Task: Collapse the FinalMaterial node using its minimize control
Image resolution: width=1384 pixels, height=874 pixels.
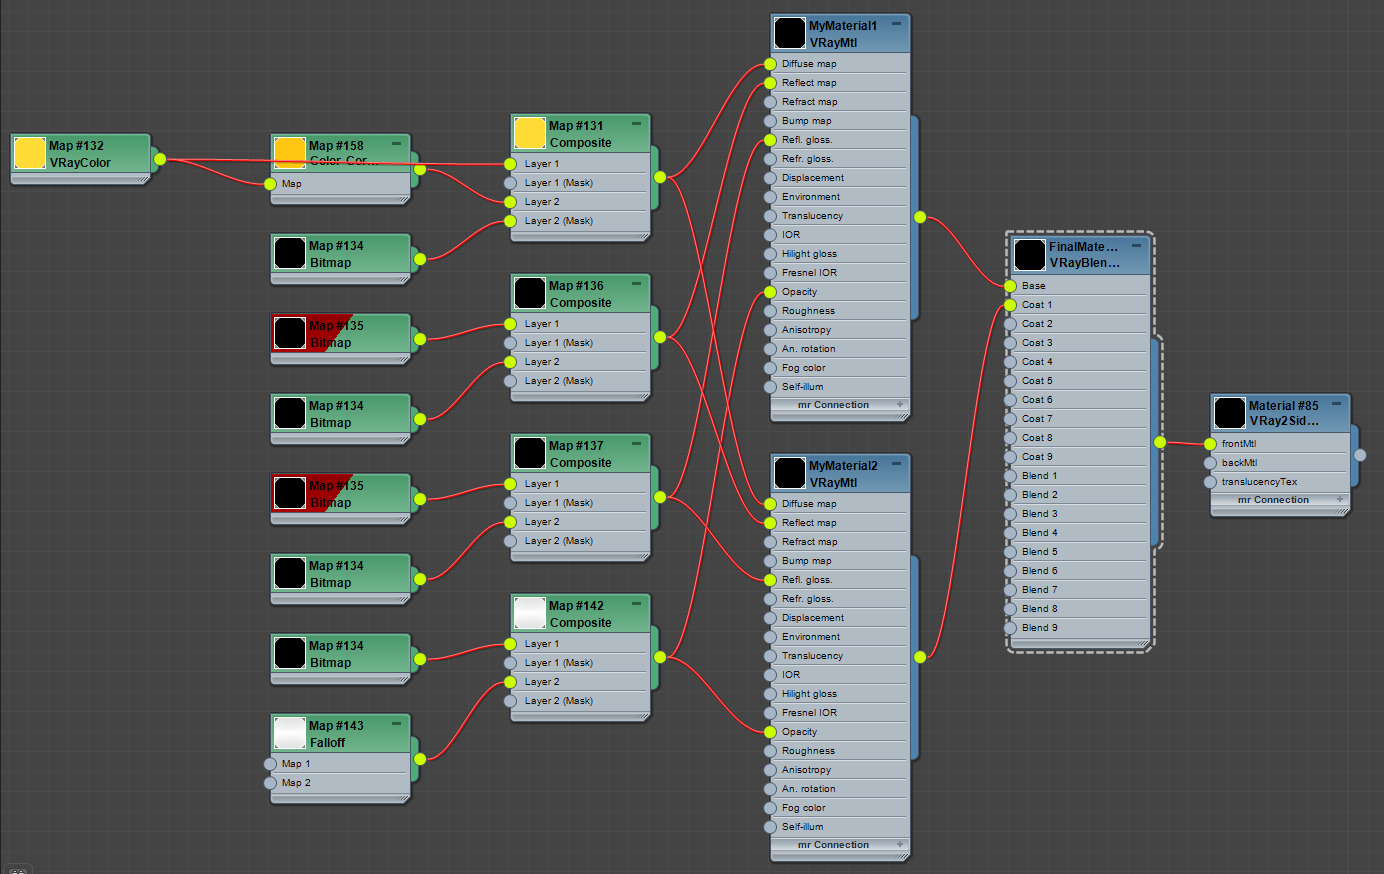Action: click(1137, 245)
